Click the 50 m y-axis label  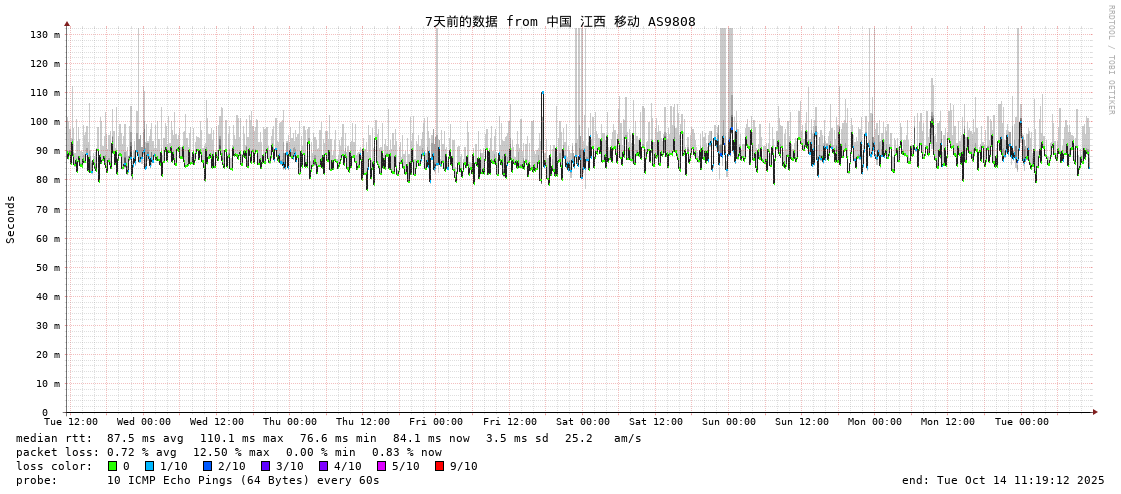(47, 268)
